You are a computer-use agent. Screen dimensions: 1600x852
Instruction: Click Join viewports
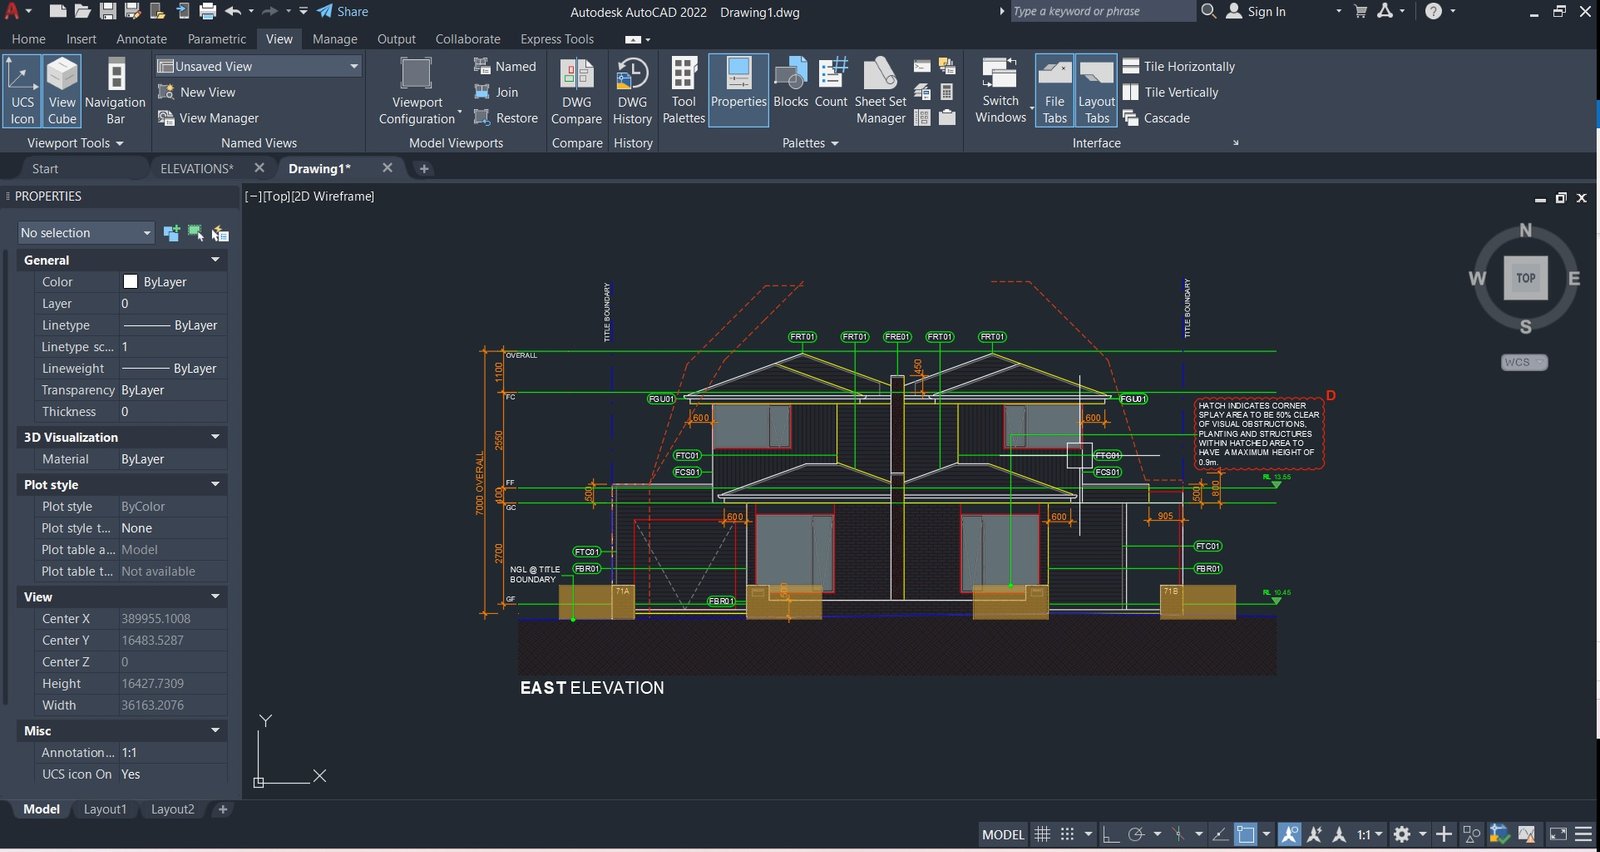496,92
